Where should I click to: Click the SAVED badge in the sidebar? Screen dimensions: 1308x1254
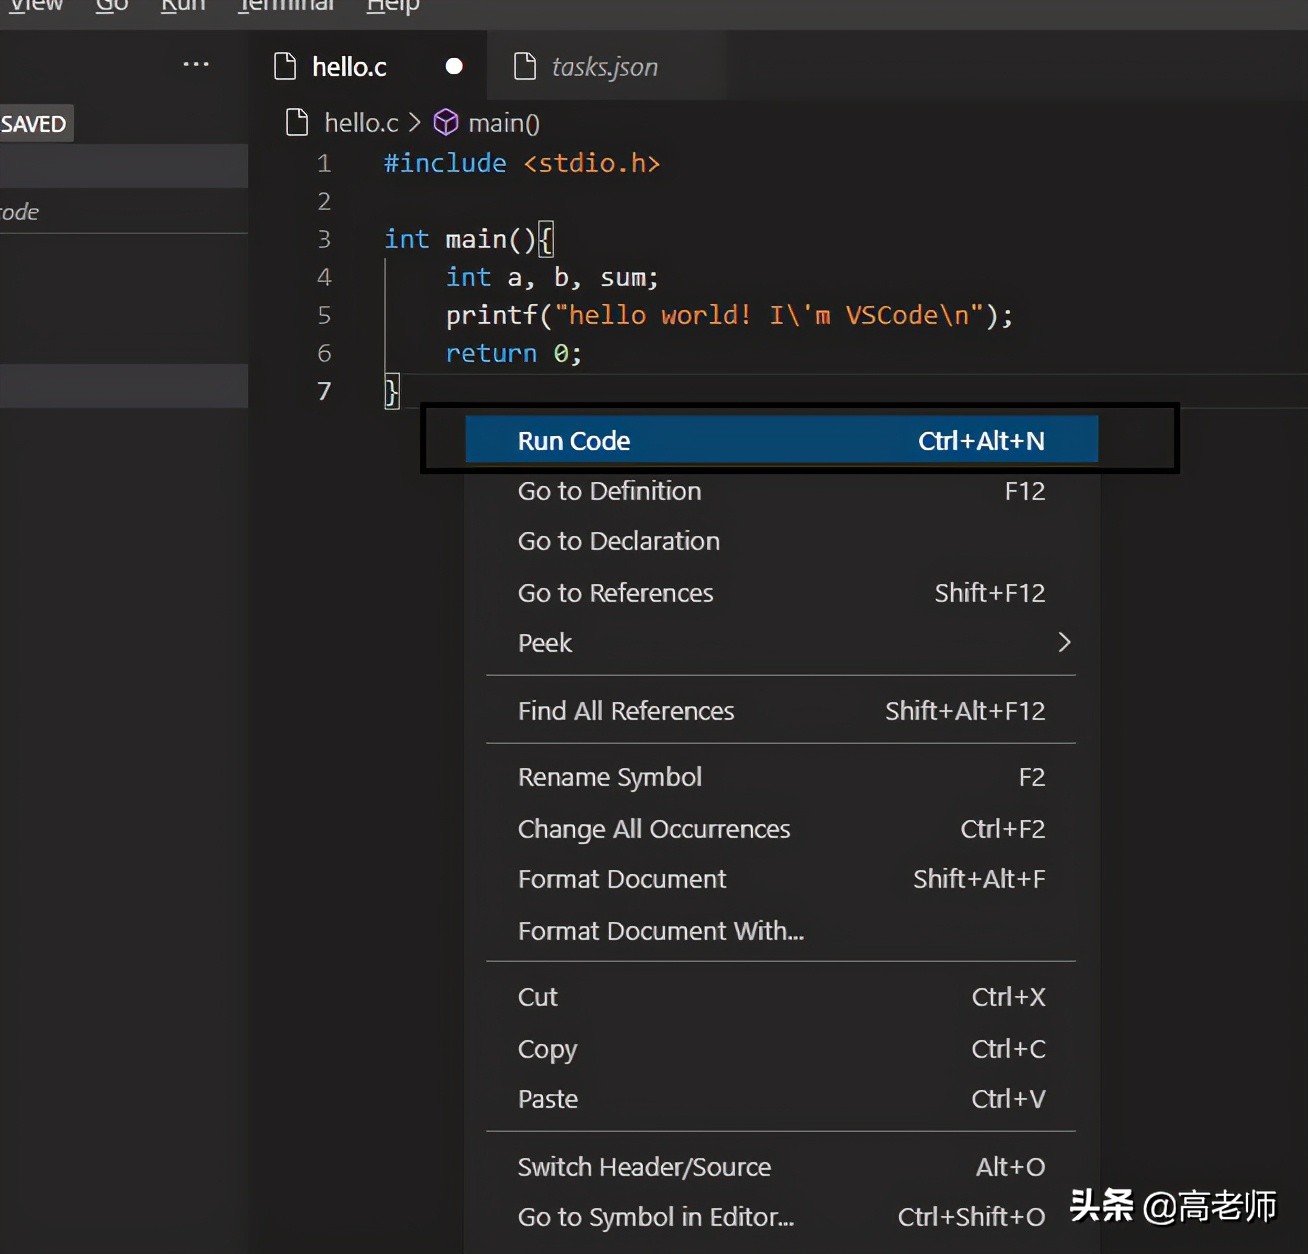34,124
